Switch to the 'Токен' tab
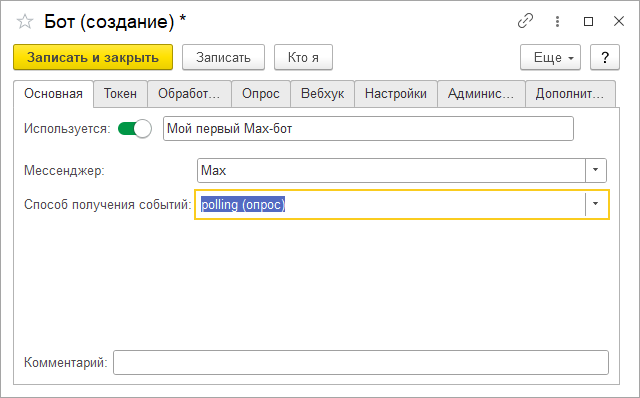The height and width of the screenshot is (398, 640). (x=120, y=94)
